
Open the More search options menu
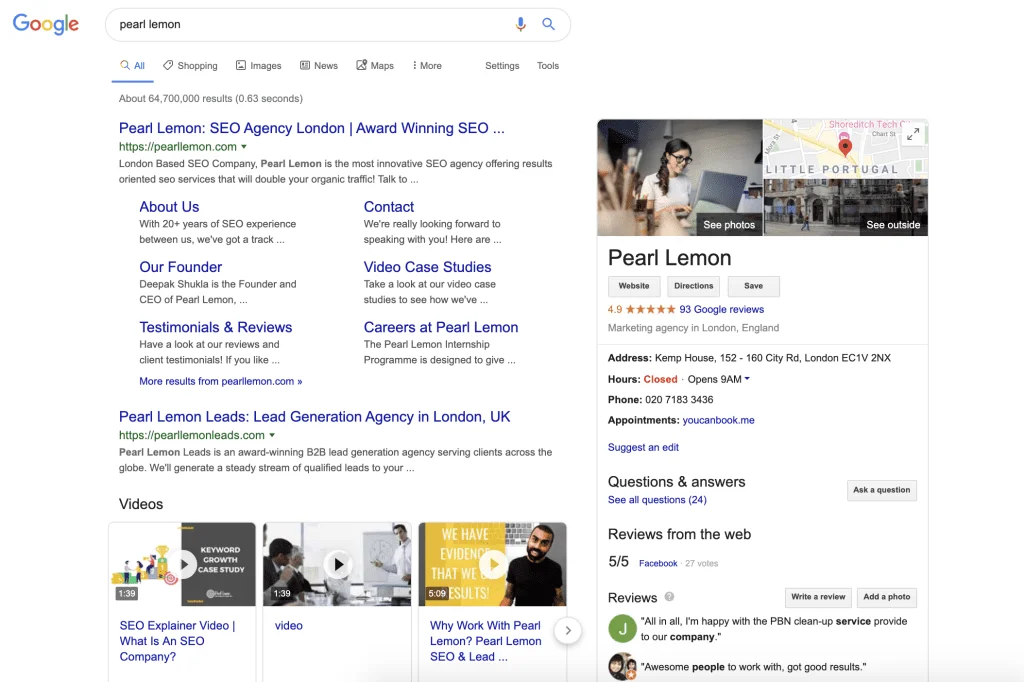427,65
